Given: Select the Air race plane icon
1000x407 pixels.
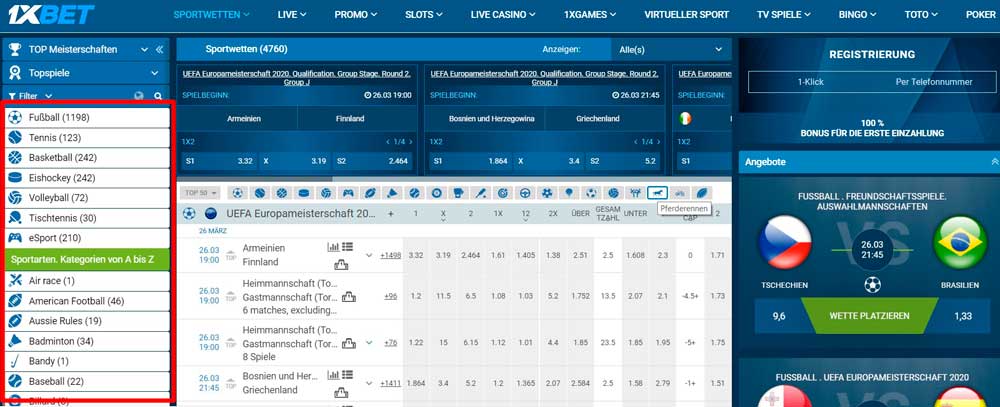Looking at the screenshot, I should click(x=15, y=281).
